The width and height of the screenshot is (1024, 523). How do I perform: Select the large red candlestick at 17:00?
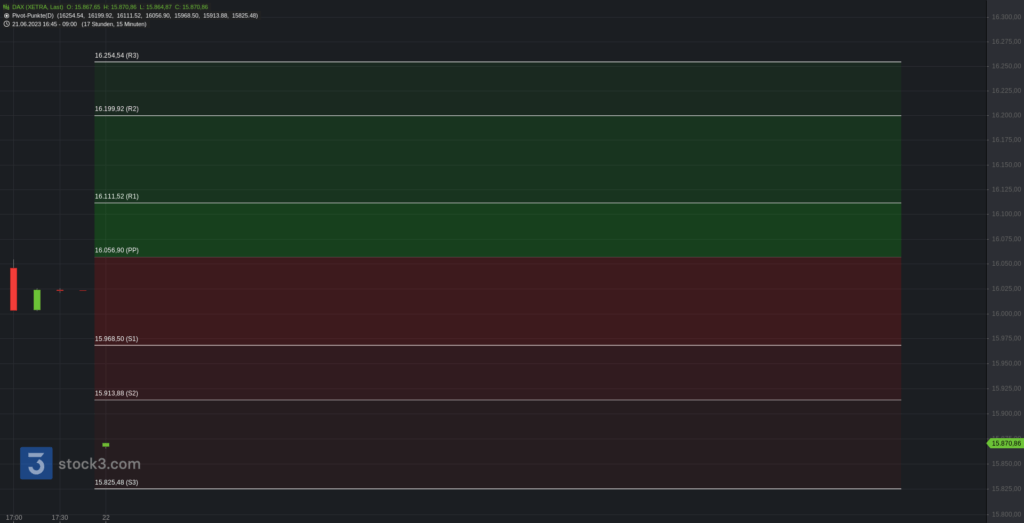point(14,289)
